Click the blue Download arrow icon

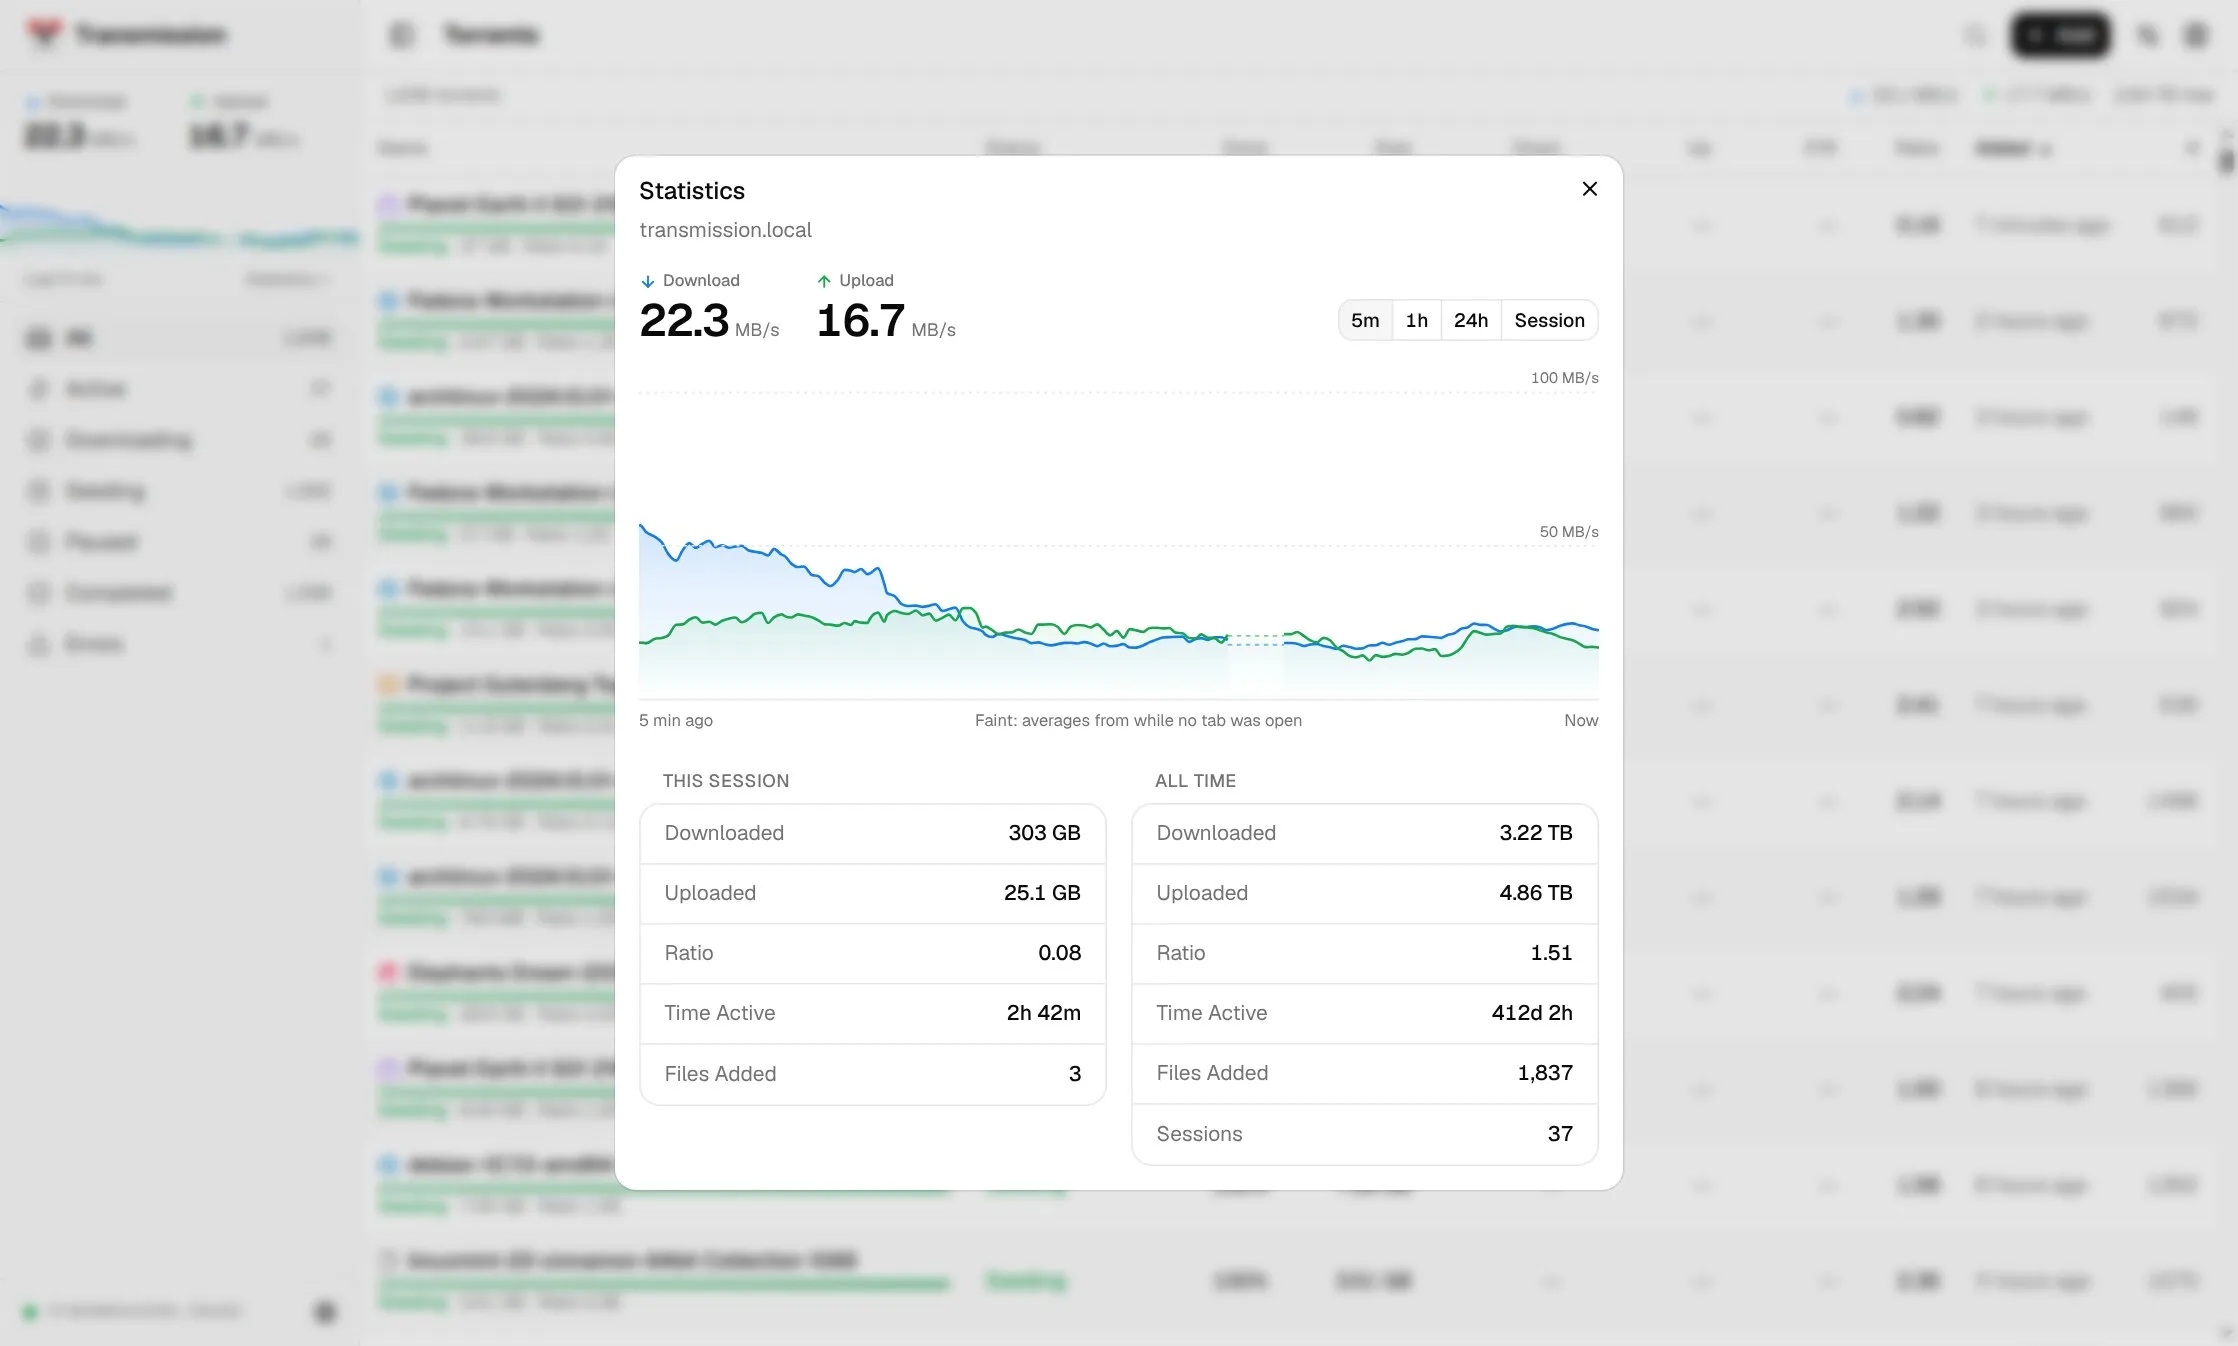coord(647,281)
